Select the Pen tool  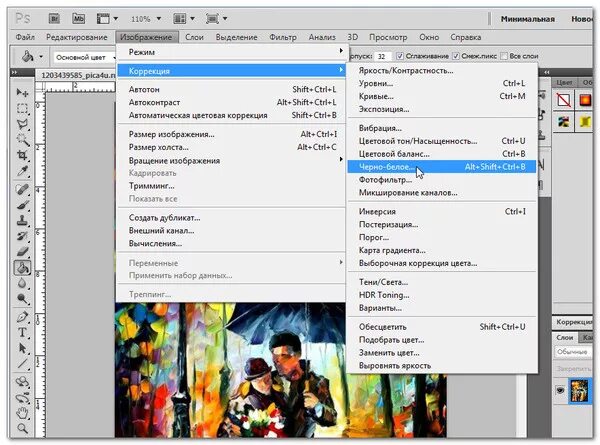click(22, 317)
